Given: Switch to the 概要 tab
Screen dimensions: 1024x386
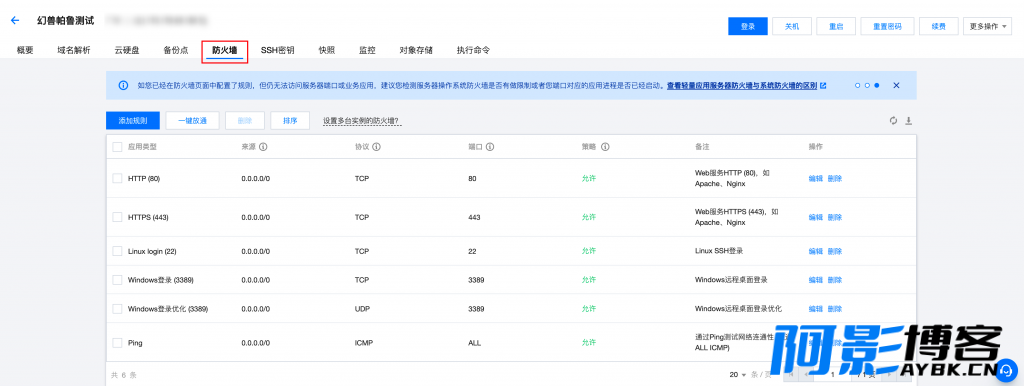Looking at the screenshot, I should click(25, 50).
